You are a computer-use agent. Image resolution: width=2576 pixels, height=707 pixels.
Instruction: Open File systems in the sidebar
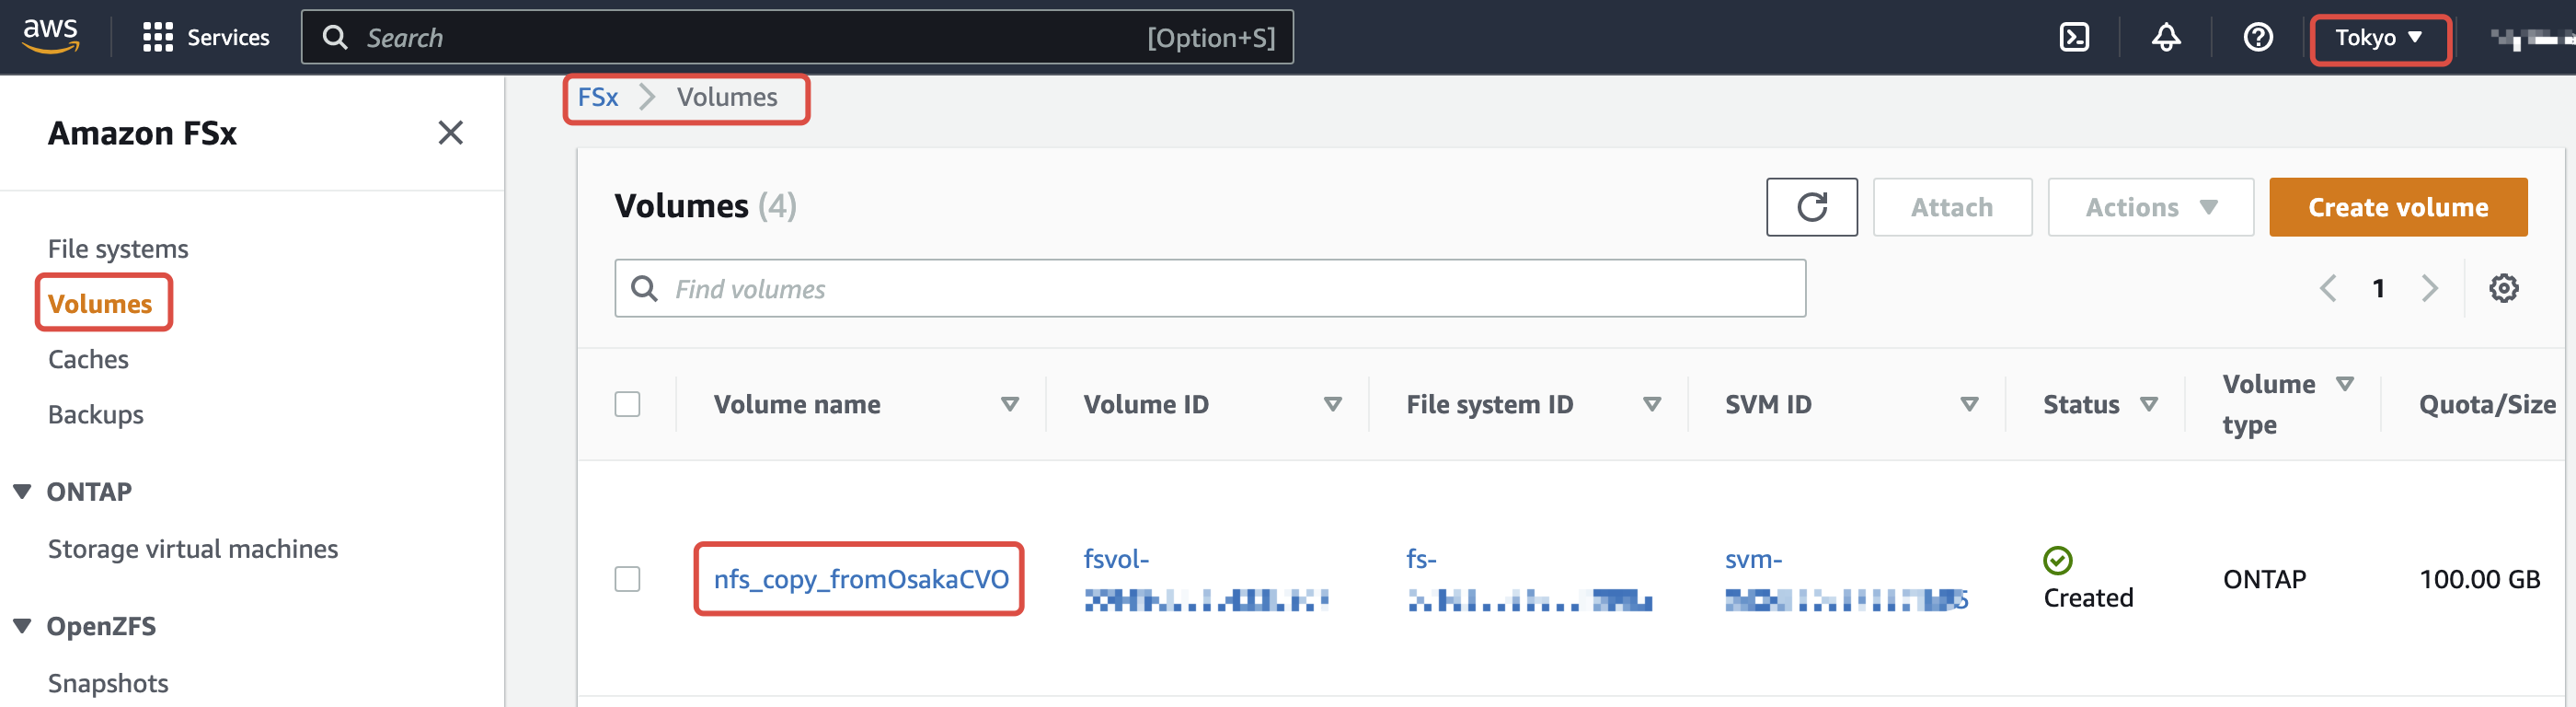118,248
